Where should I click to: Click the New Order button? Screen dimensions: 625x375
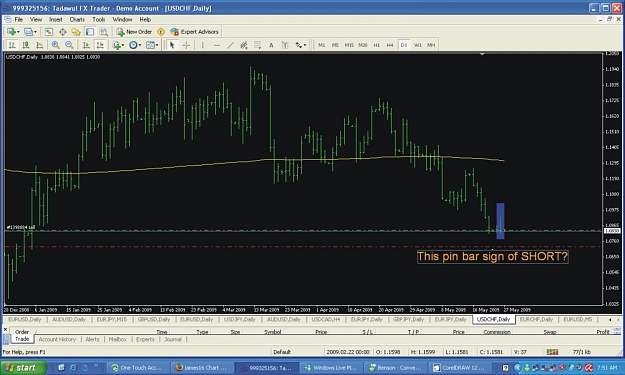coord(134,32)
